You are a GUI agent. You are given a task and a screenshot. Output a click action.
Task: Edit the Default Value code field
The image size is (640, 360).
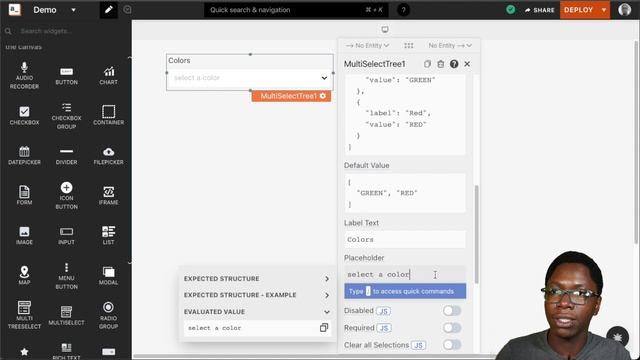tap(404, 193)
